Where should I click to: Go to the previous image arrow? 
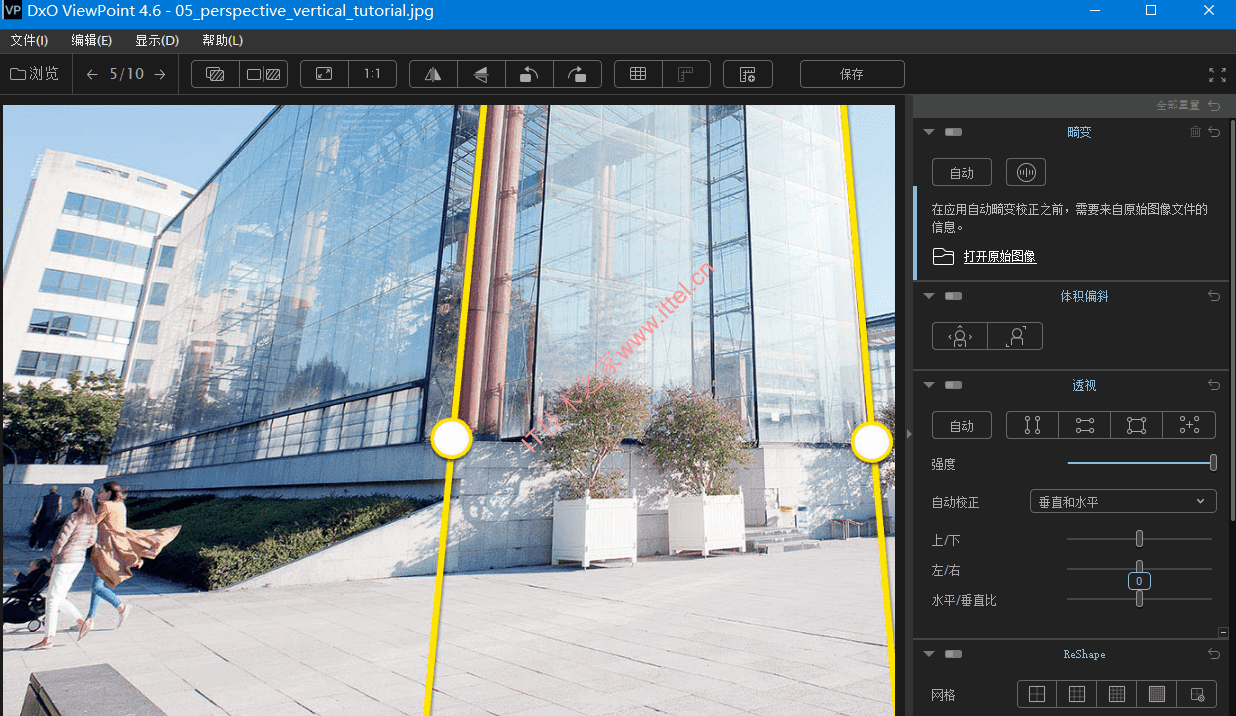pyautogui.click(x=92, y=74)
